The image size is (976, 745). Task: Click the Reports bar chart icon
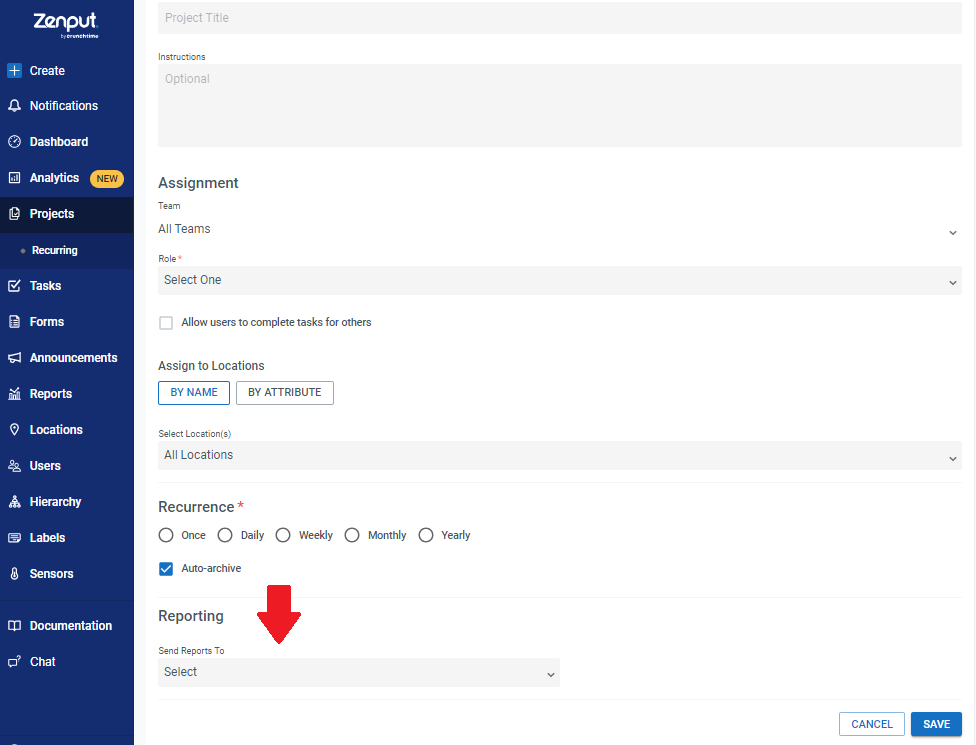pos(14,394)
